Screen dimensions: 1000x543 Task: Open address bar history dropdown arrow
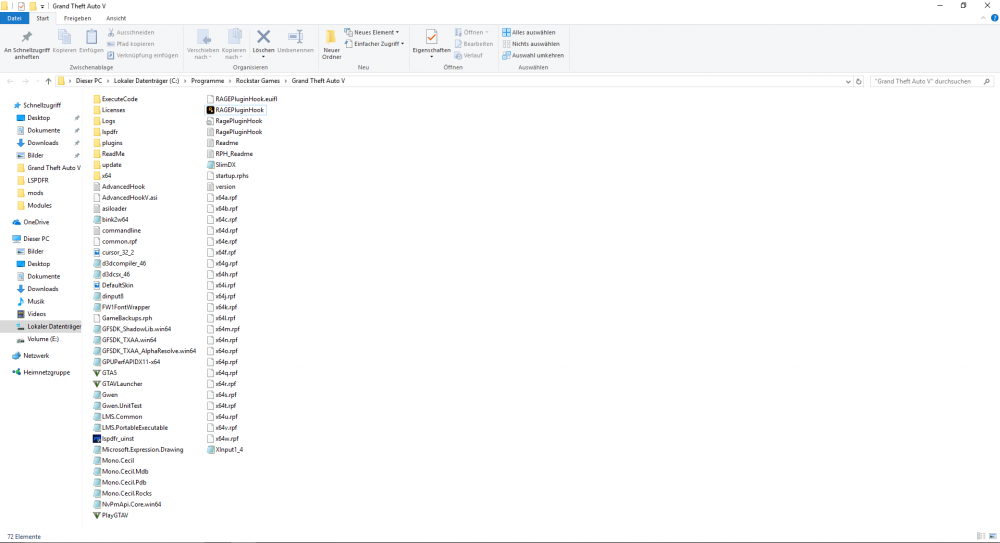848,82
